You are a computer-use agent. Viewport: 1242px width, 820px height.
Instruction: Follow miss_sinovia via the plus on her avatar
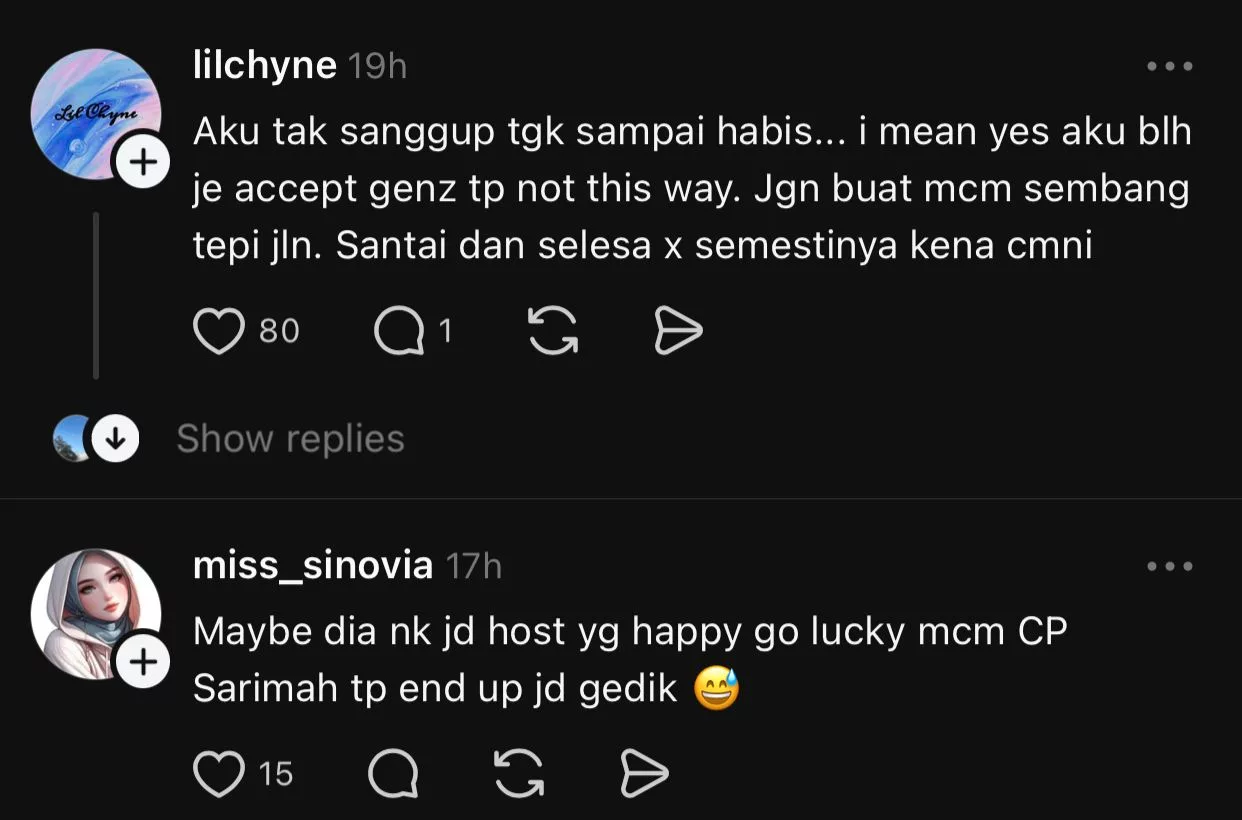pyautogui.click(x=142, y=659)
